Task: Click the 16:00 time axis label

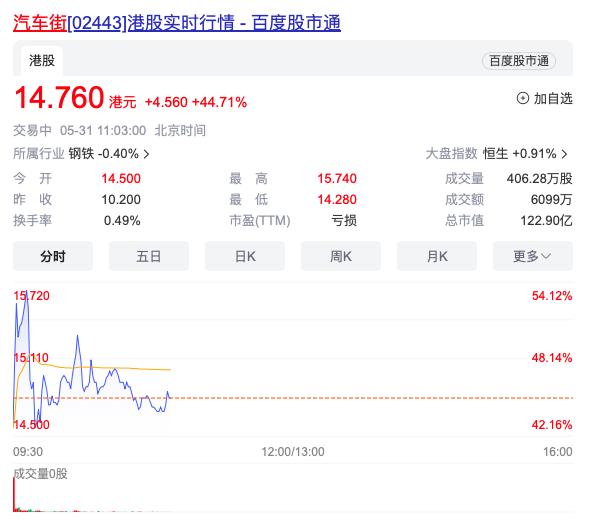Action: 558,452
